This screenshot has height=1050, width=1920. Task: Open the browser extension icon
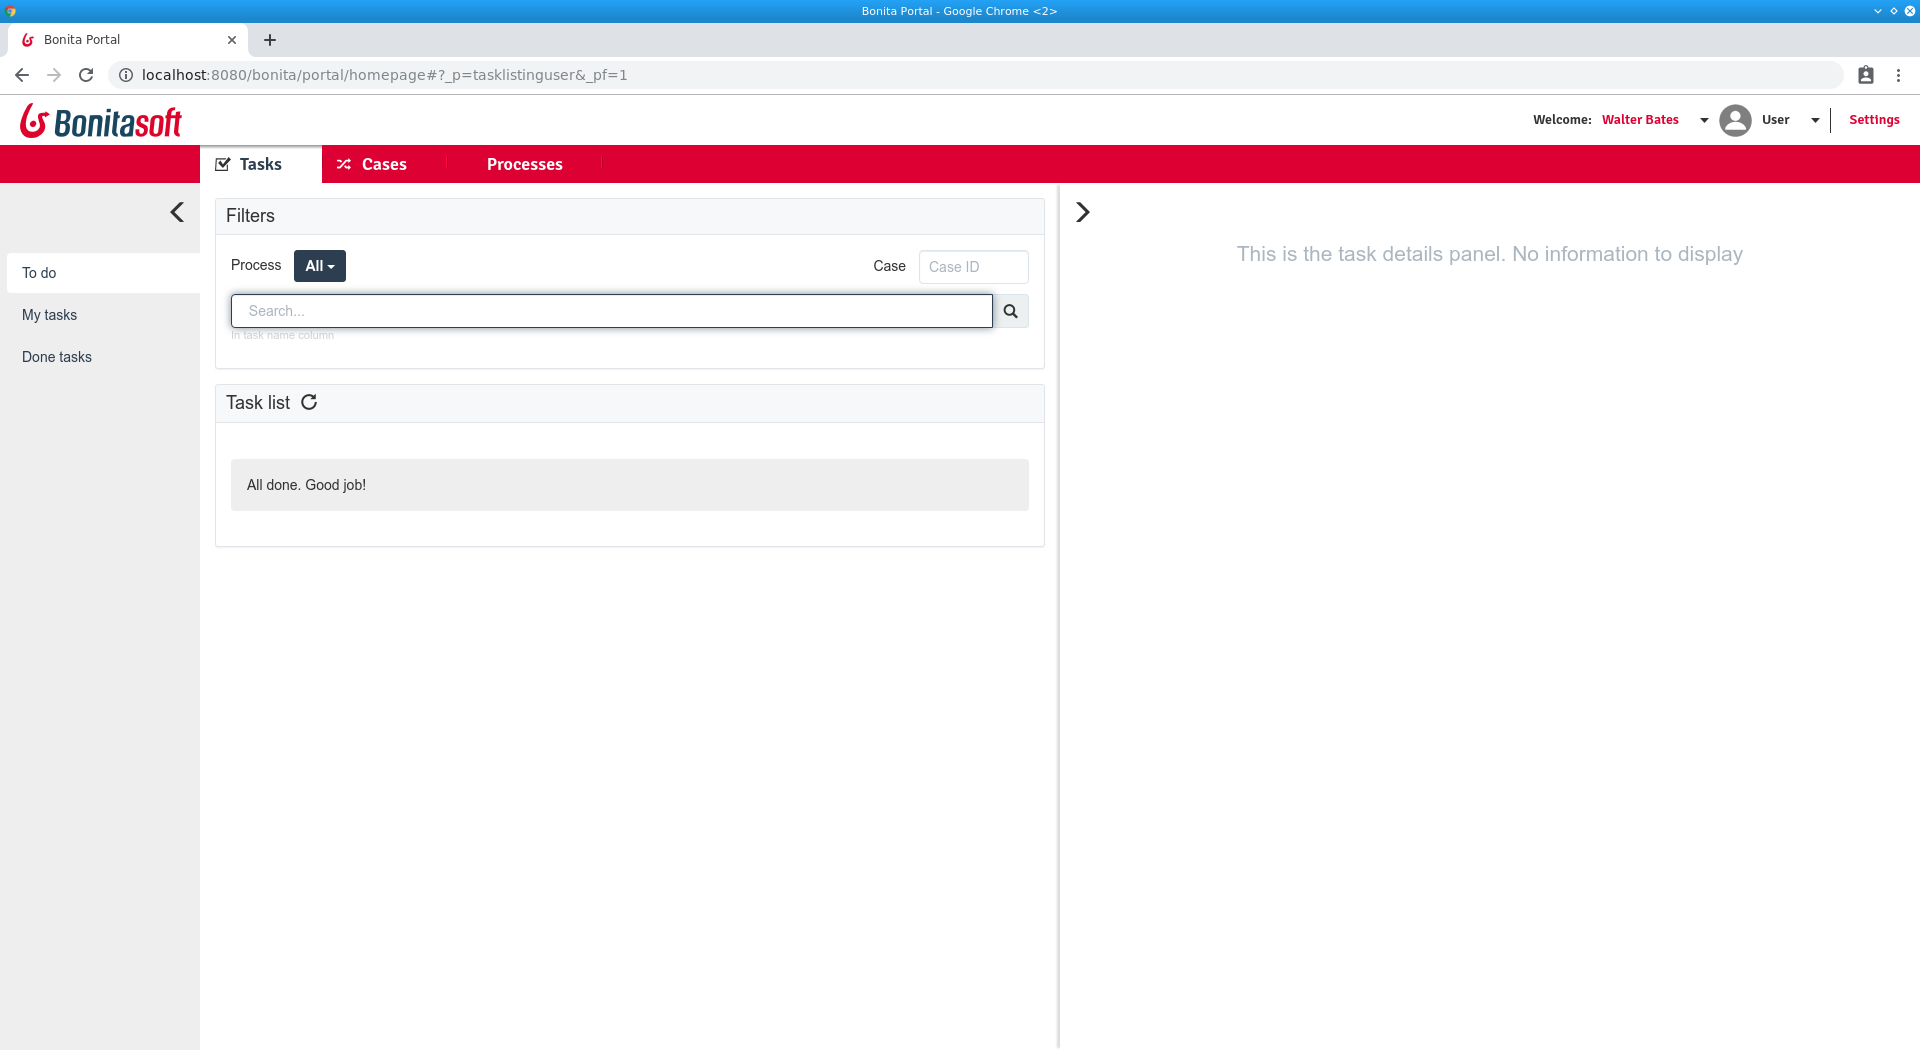click(1866, 75)
